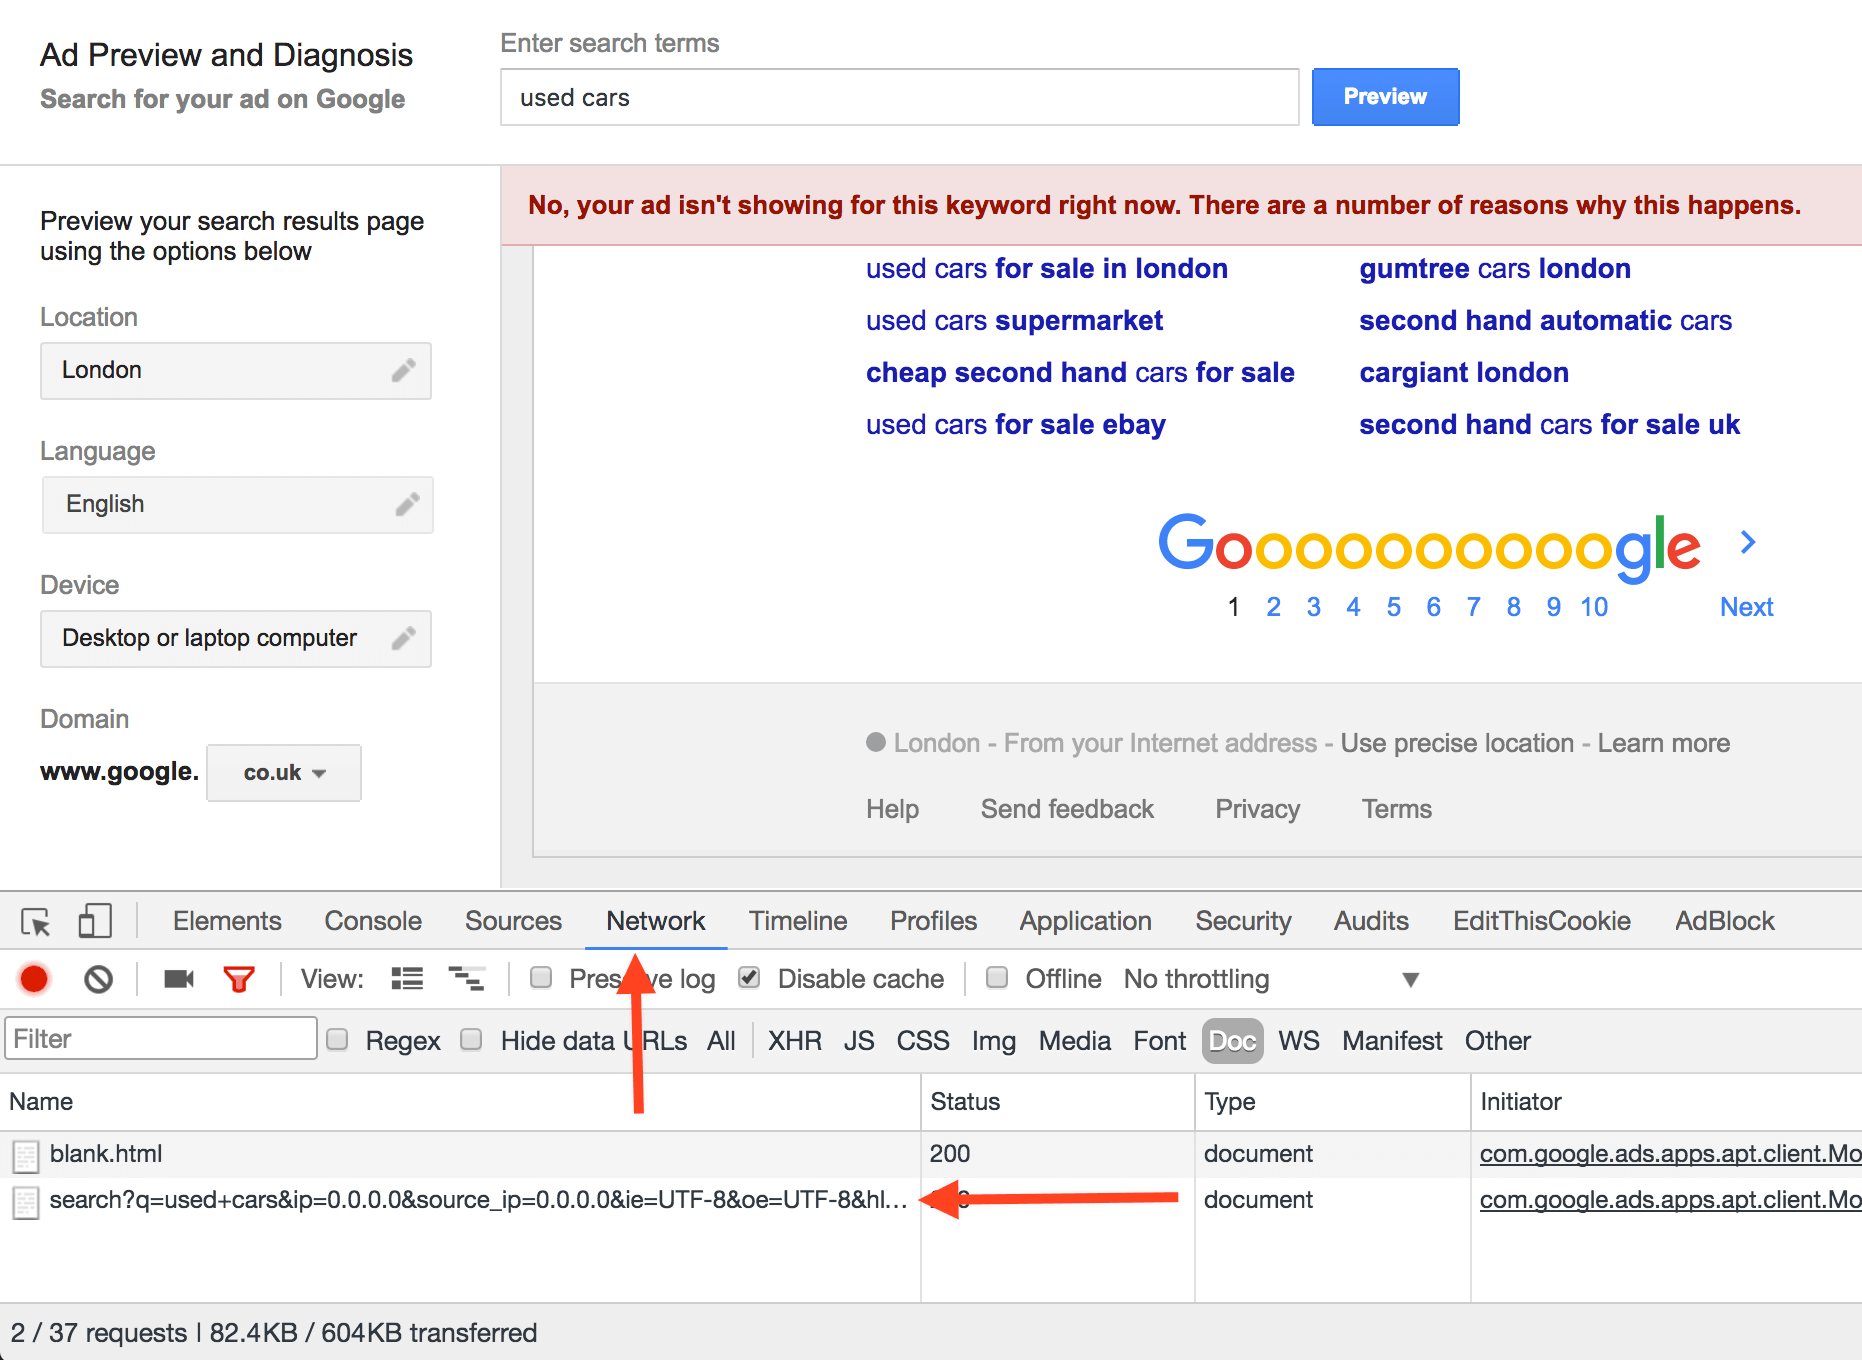This screenshot has width=1862, height=1360.
Task: Click the pencil icon for Device field
Action: pyautogui.click(x=403, y=639)
